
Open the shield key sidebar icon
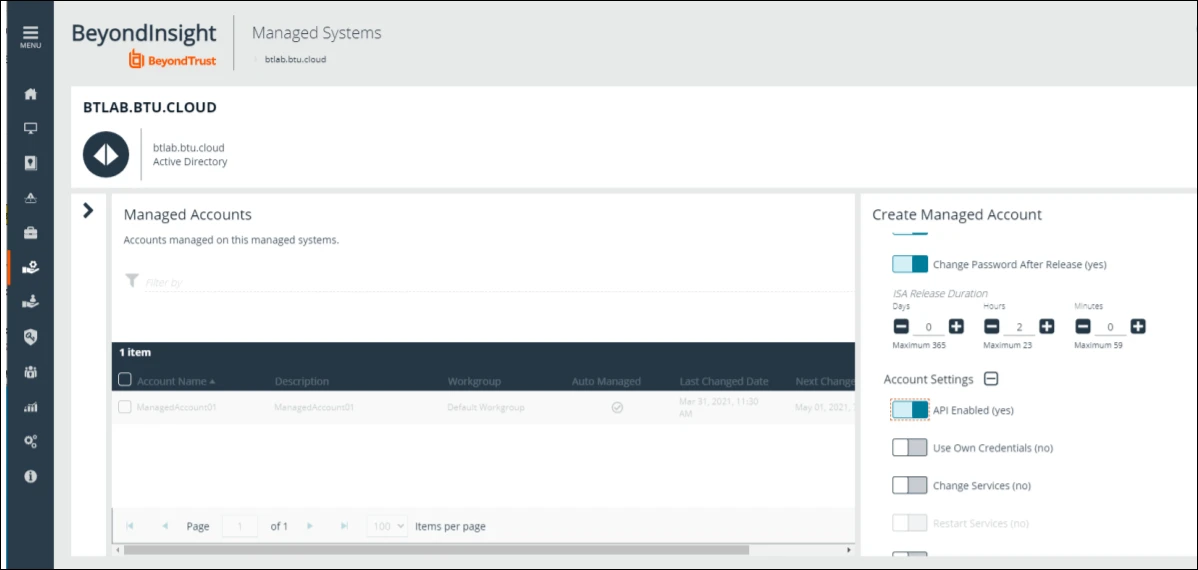31,337
